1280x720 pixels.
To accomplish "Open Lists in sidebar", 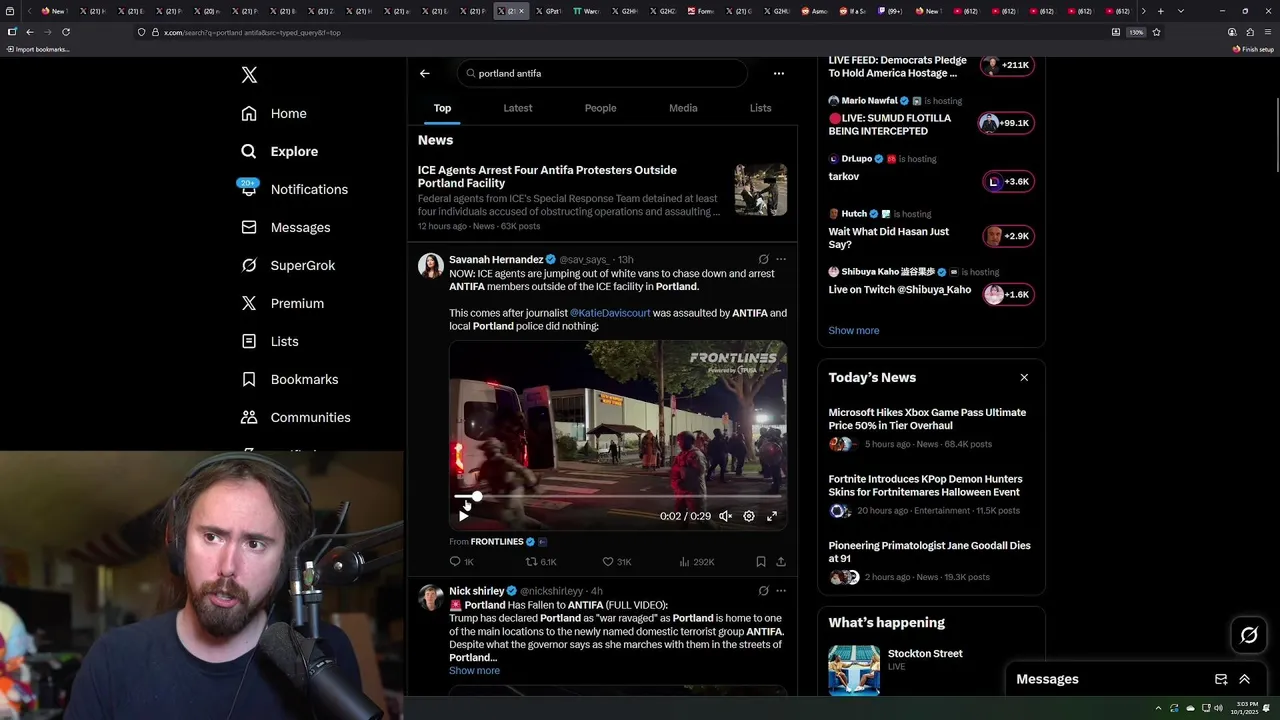I will tap(270, 342).
